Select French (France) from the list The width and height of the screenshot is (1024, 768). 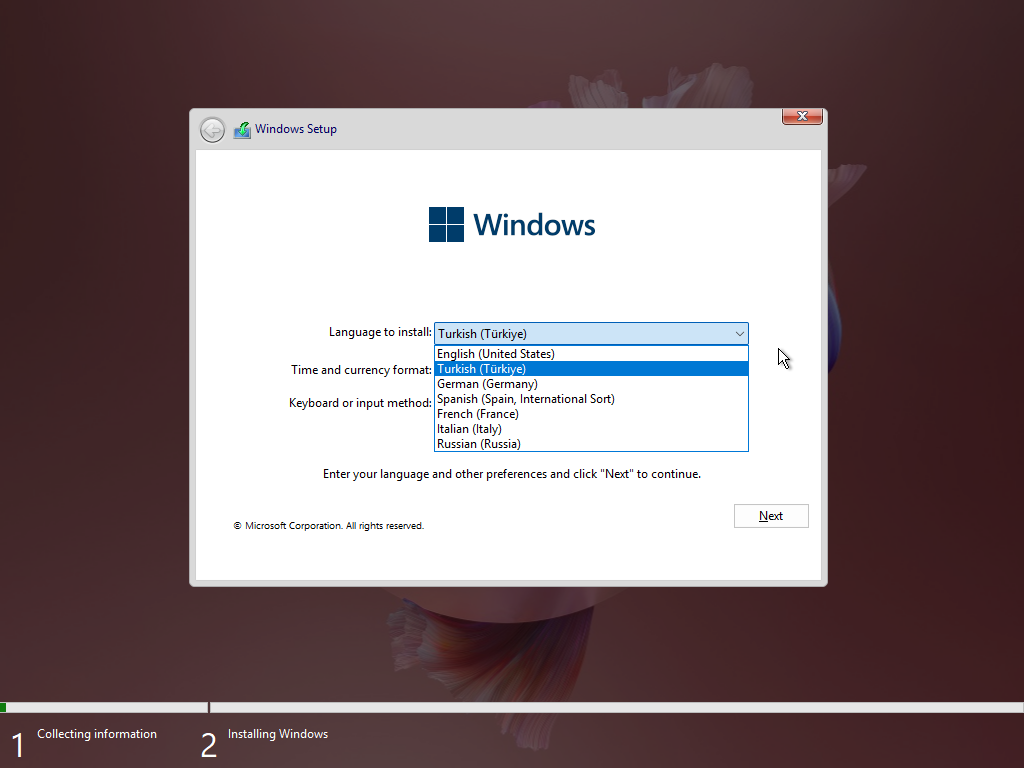(x=591, y=414)
